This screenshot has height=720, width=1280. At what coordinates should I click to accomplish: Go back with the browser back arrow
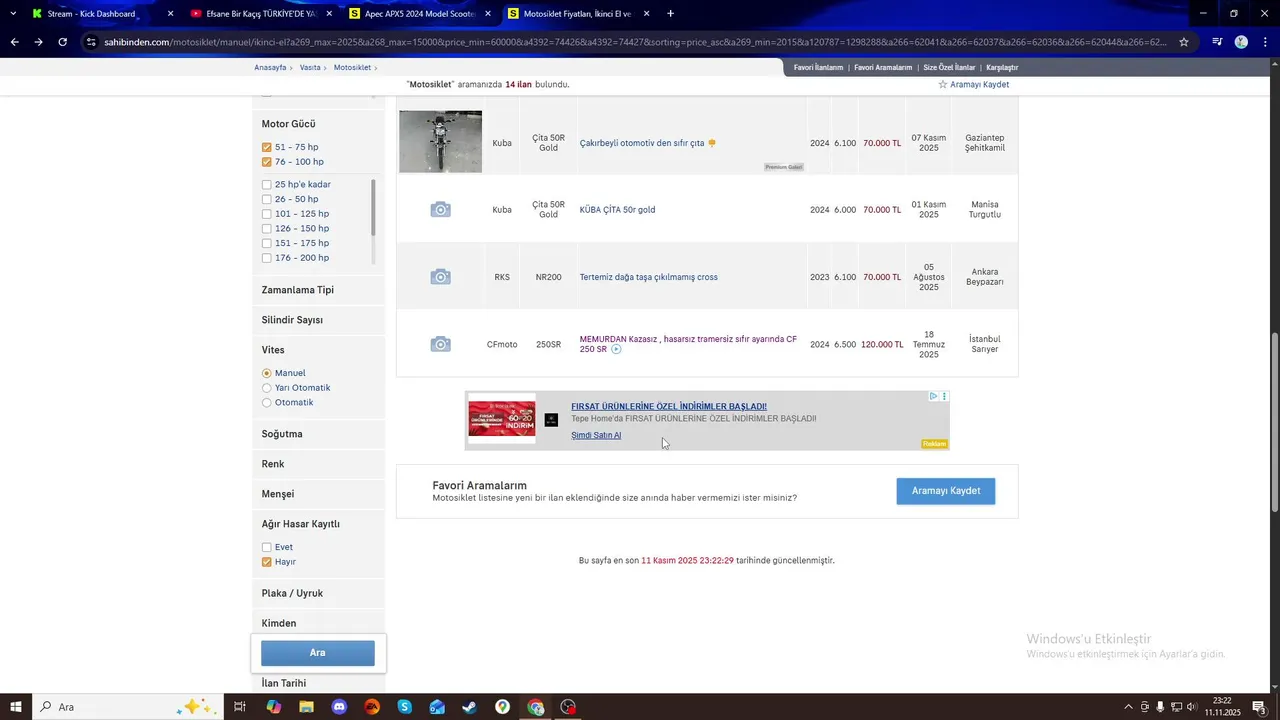pyautogui.click(x=14, y=42)
